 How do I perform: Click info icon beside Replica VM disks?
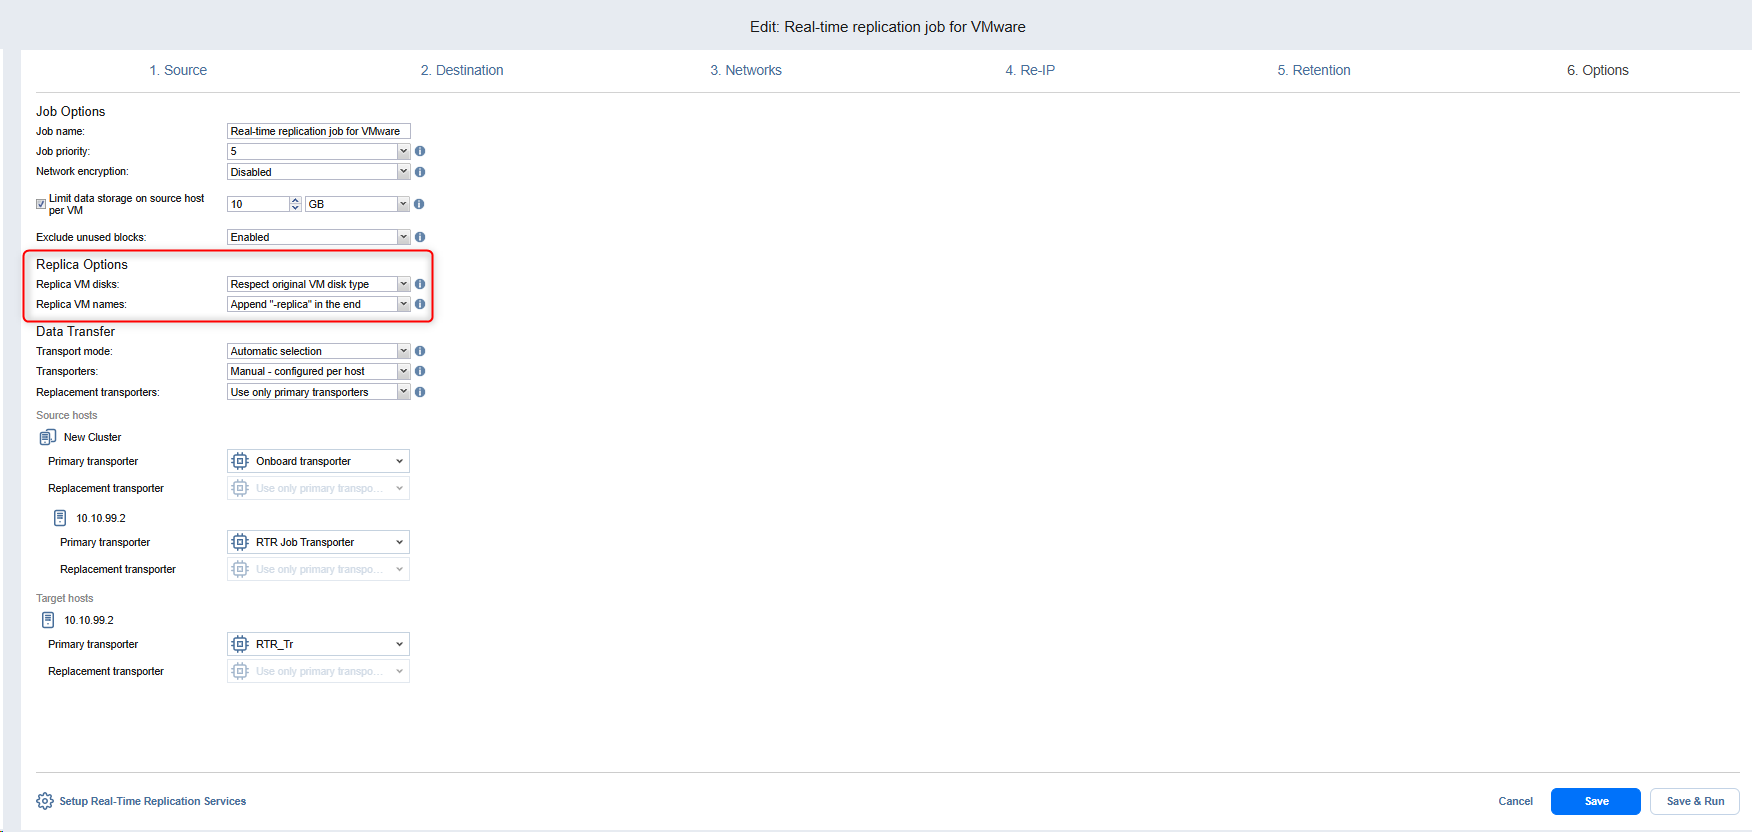[x=420, y=284]
